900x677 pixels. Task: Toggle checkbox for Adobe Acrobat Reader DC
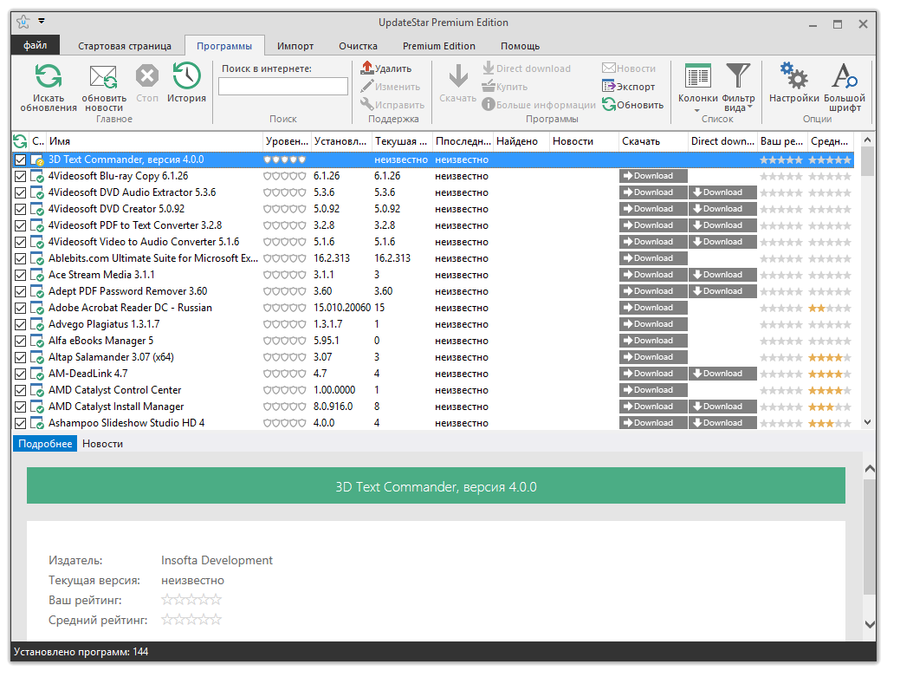pyautogui.click(x=21, y=308)
